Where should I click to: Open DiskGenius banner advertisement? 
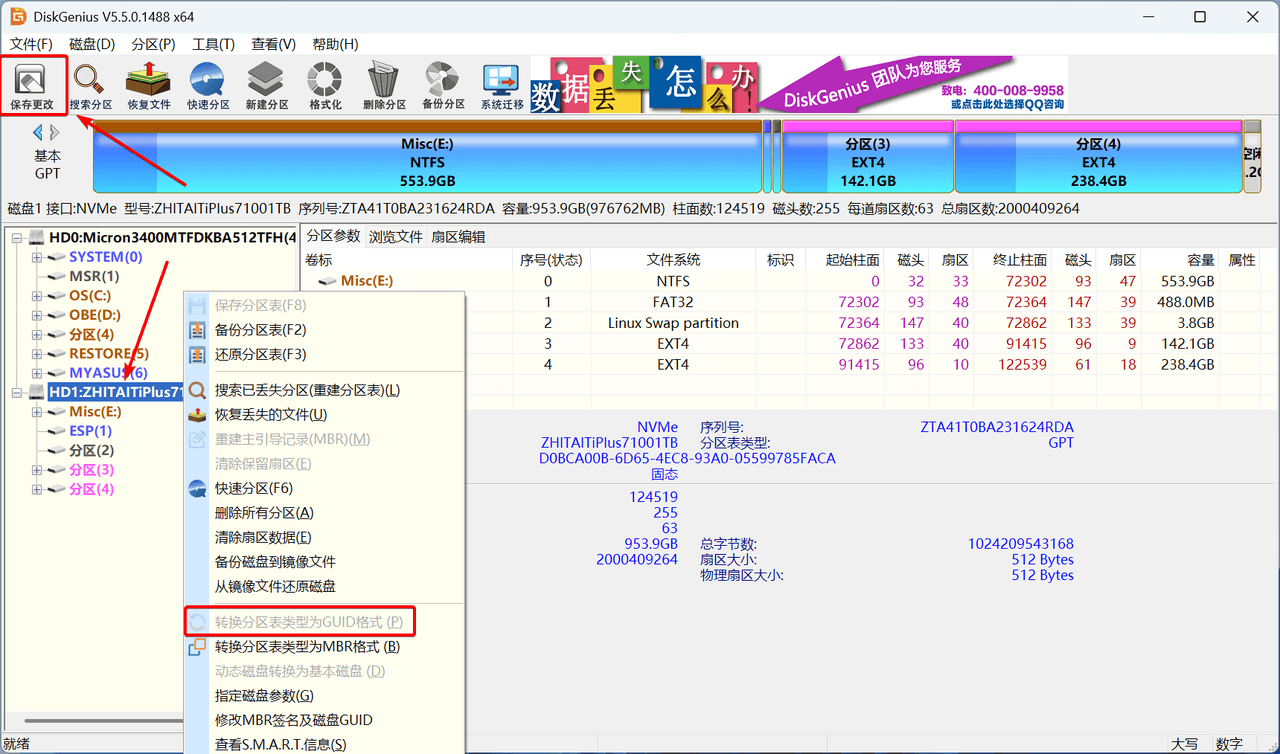[798, 84]
